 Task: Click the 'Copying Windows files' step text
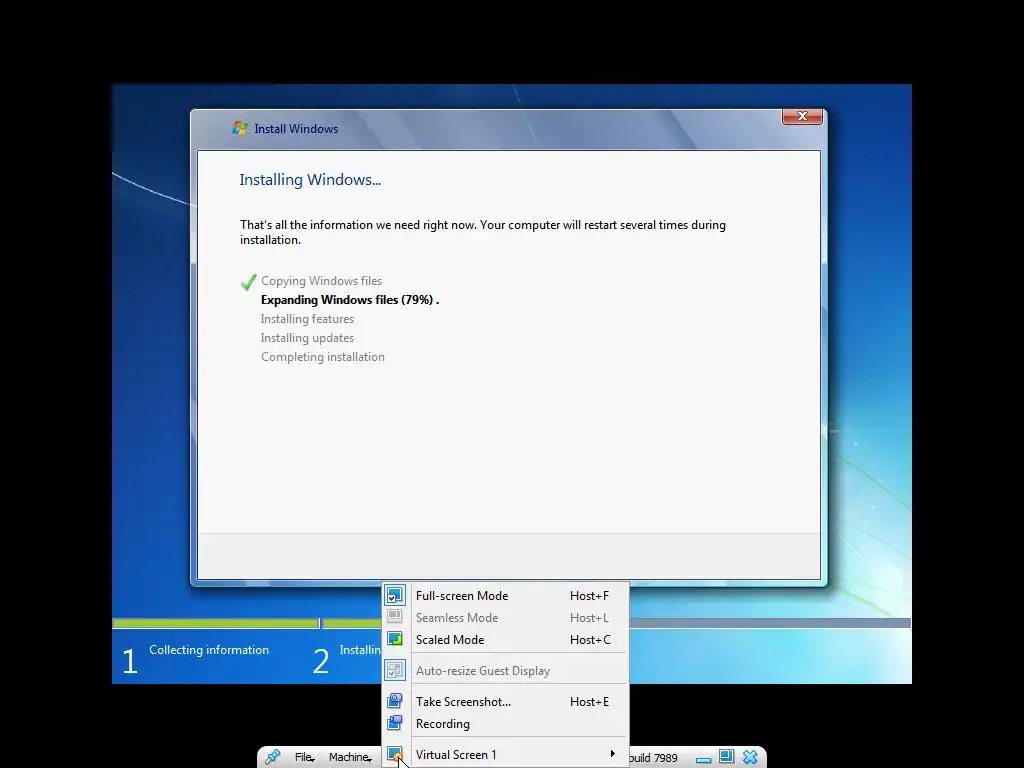(x=321, y=281)
